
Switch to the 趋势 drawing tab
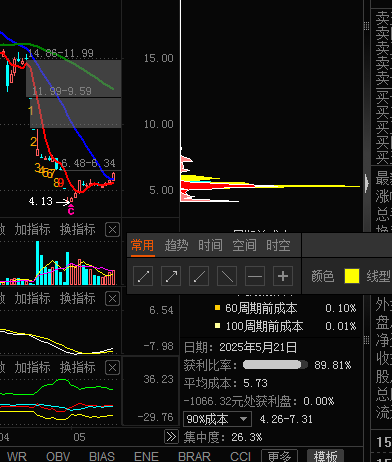pyautogui.click(x=176, y=246)
